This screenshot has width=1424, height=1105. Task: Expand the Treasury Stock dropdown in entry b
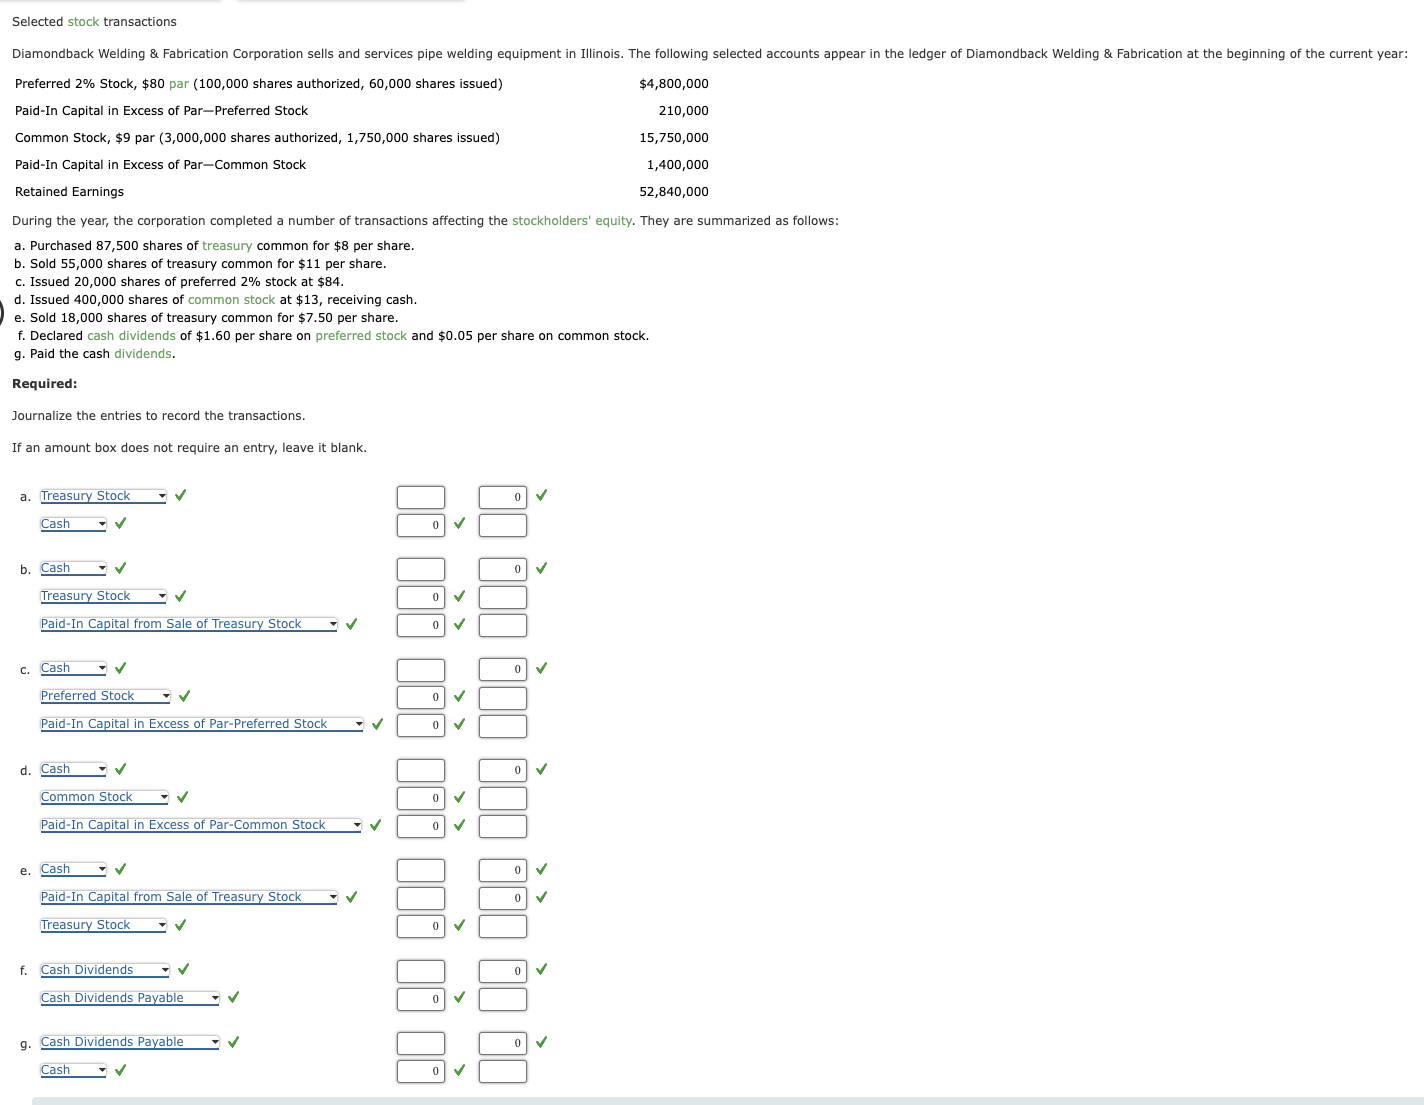[103, 596]
